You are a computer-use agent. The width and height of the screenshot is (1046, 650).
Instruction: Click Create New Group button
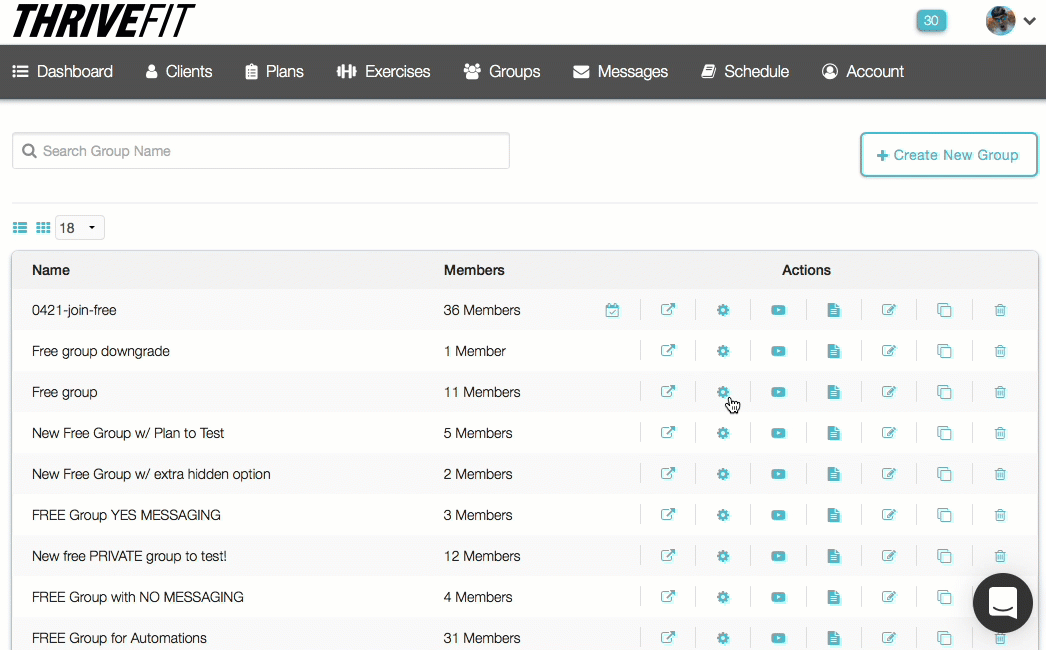948,155
